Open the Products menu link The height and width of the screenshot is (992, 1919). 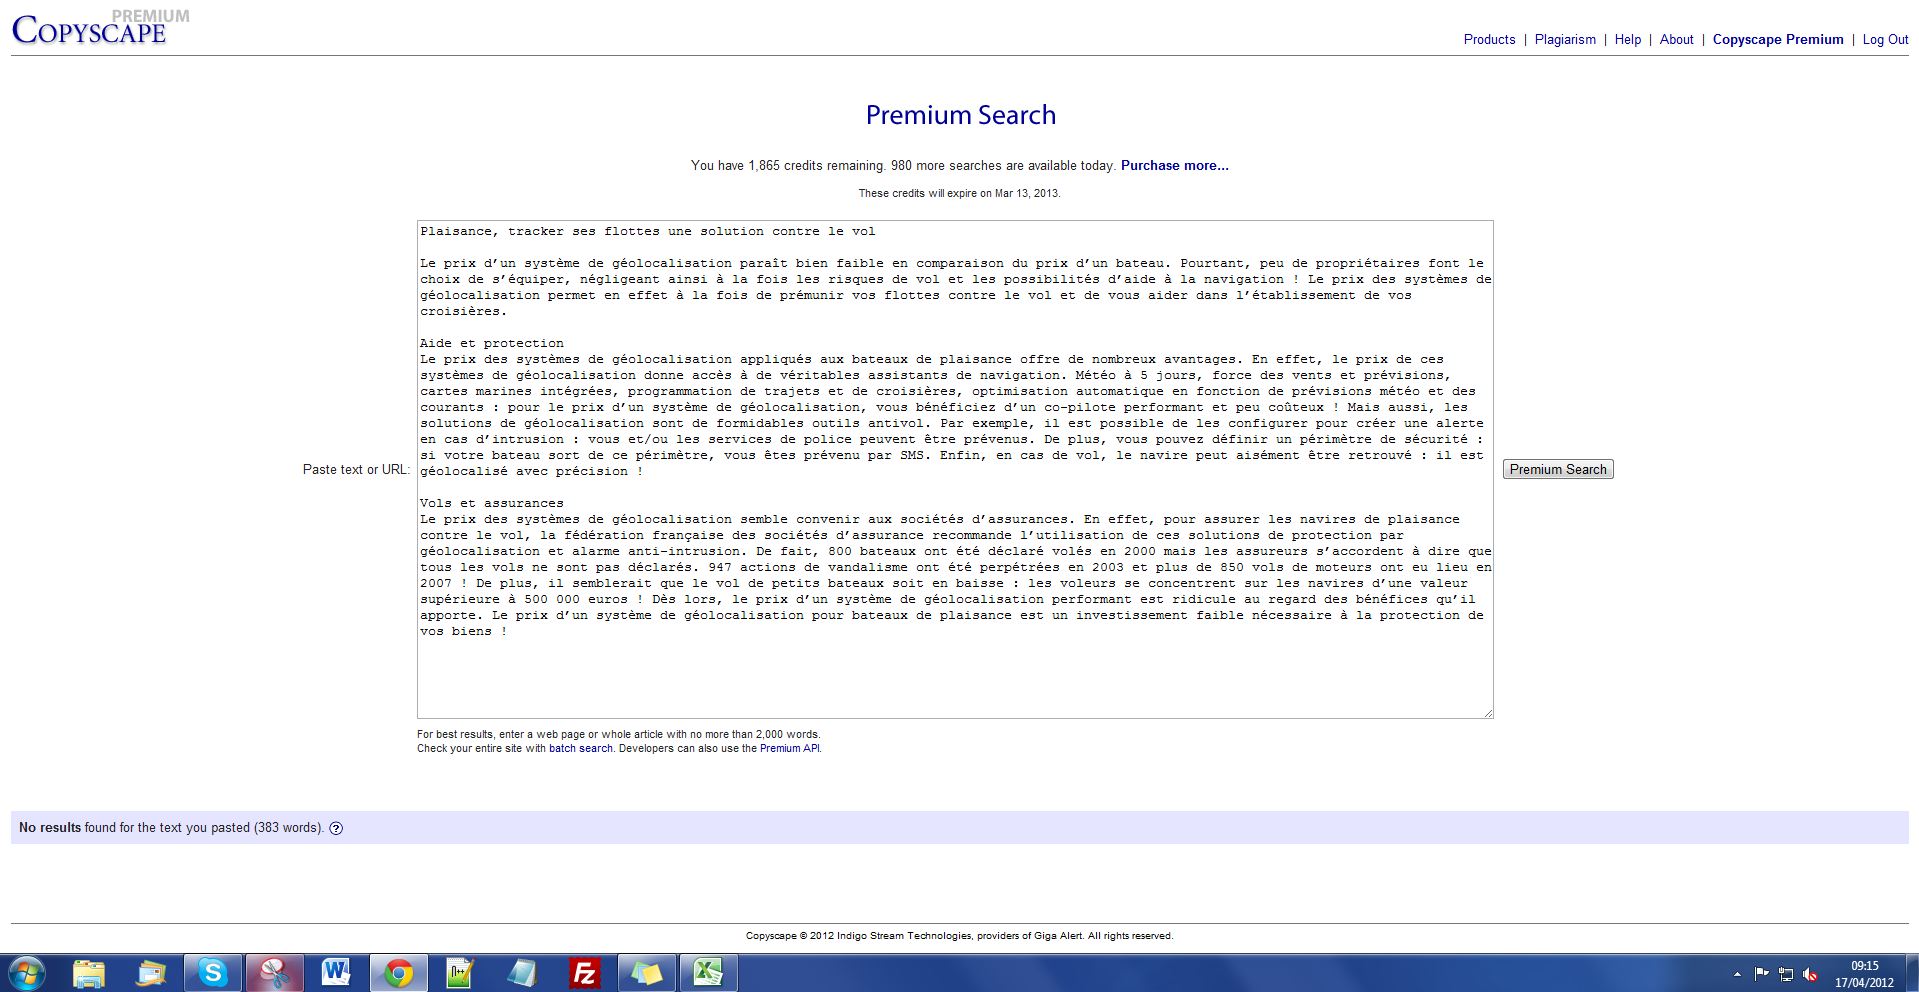pos(1489,40)
